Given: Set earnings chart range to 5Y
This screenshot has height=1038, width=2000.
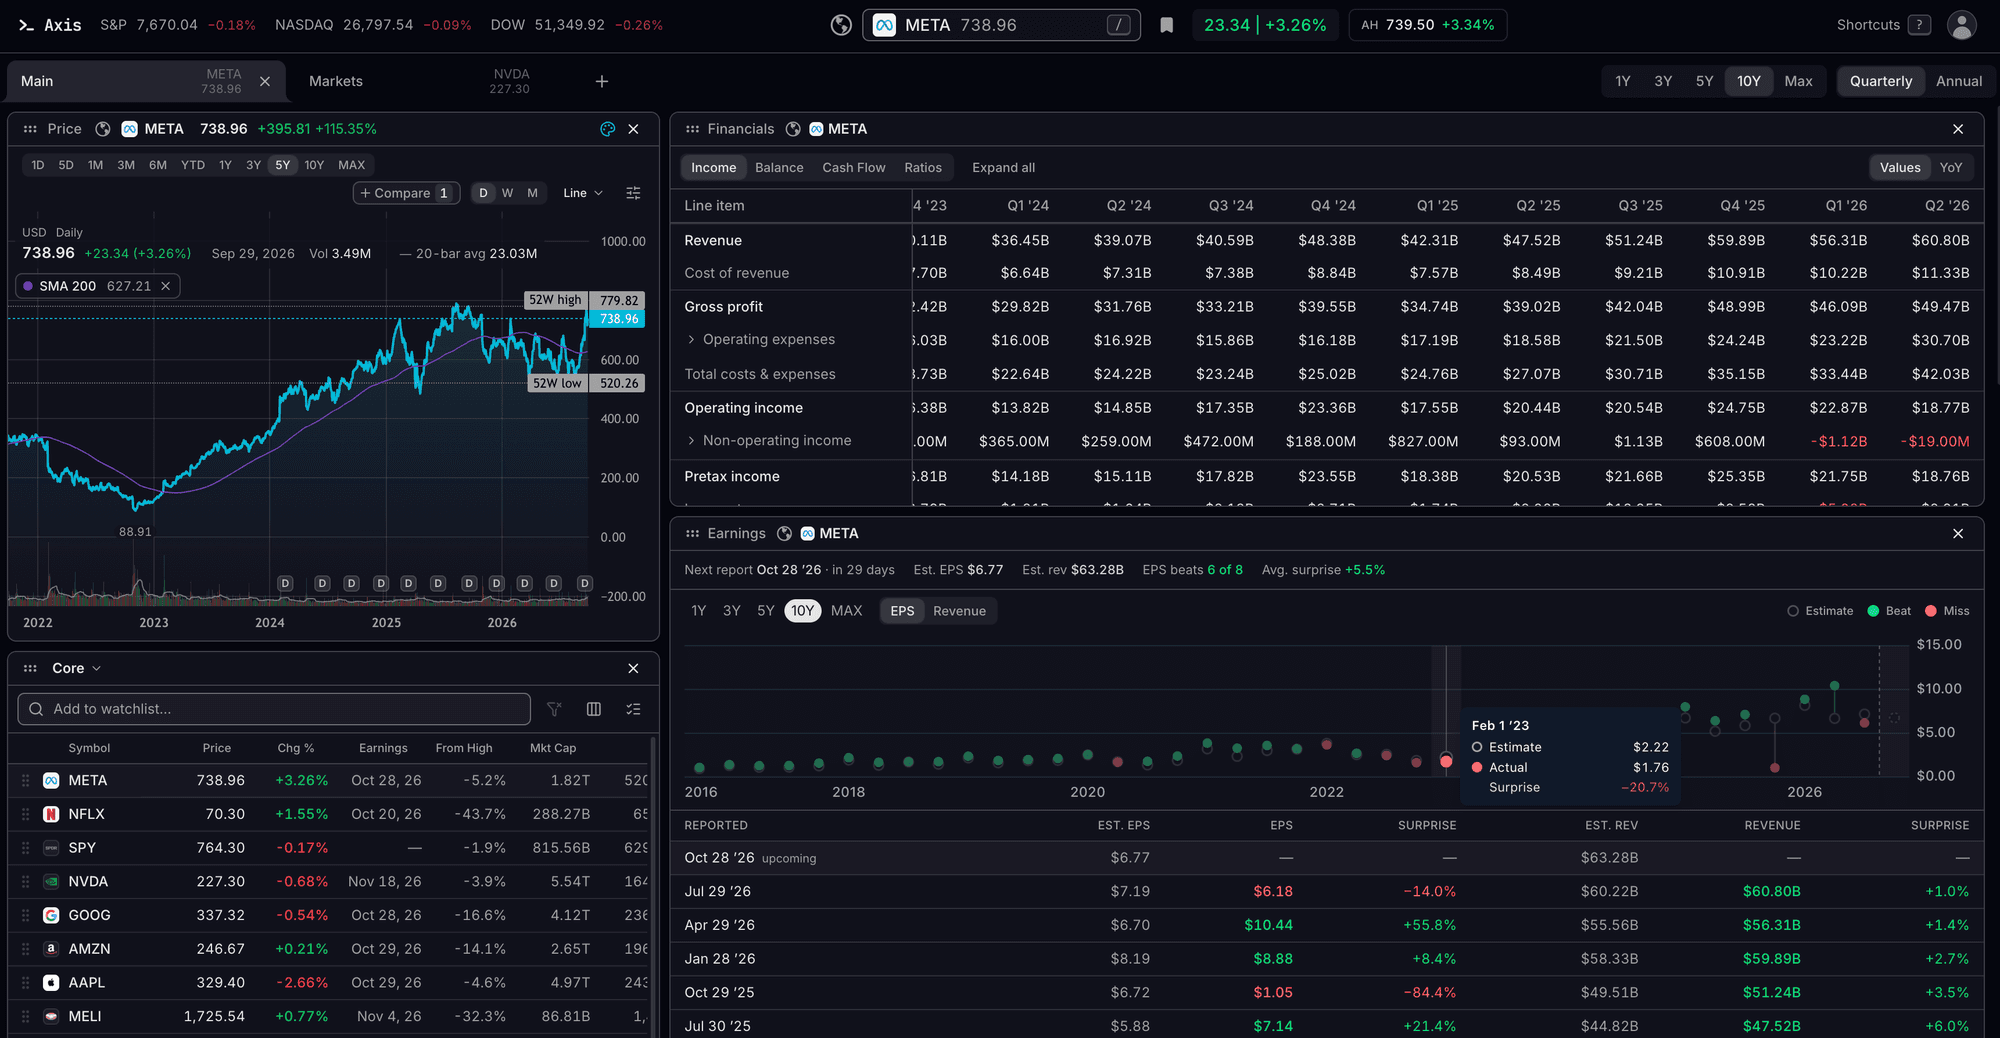Looking at the screenshot, I should (766, 611).
